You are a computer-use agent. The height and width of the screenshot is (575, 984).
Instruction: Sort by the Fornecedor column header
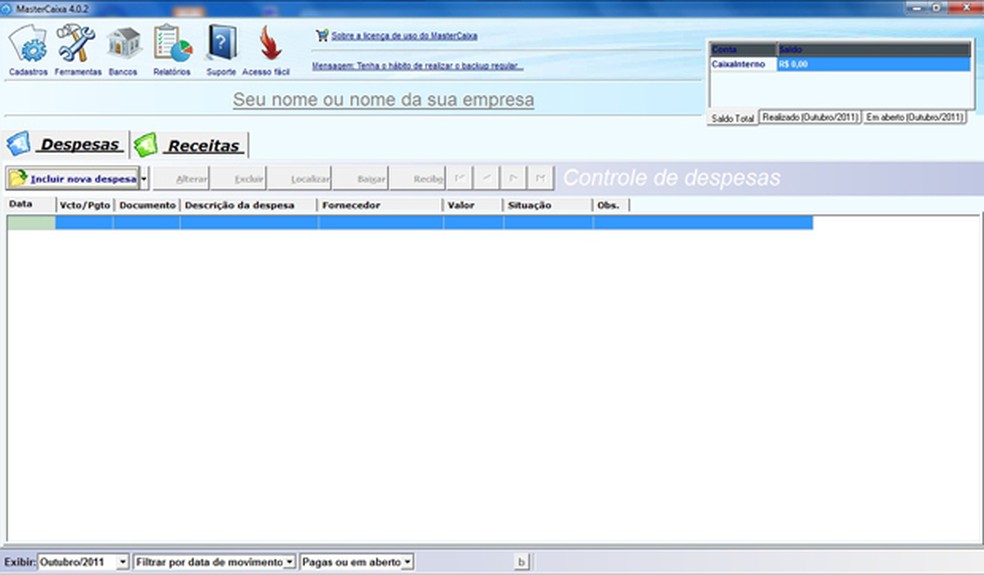pos(380,205)
